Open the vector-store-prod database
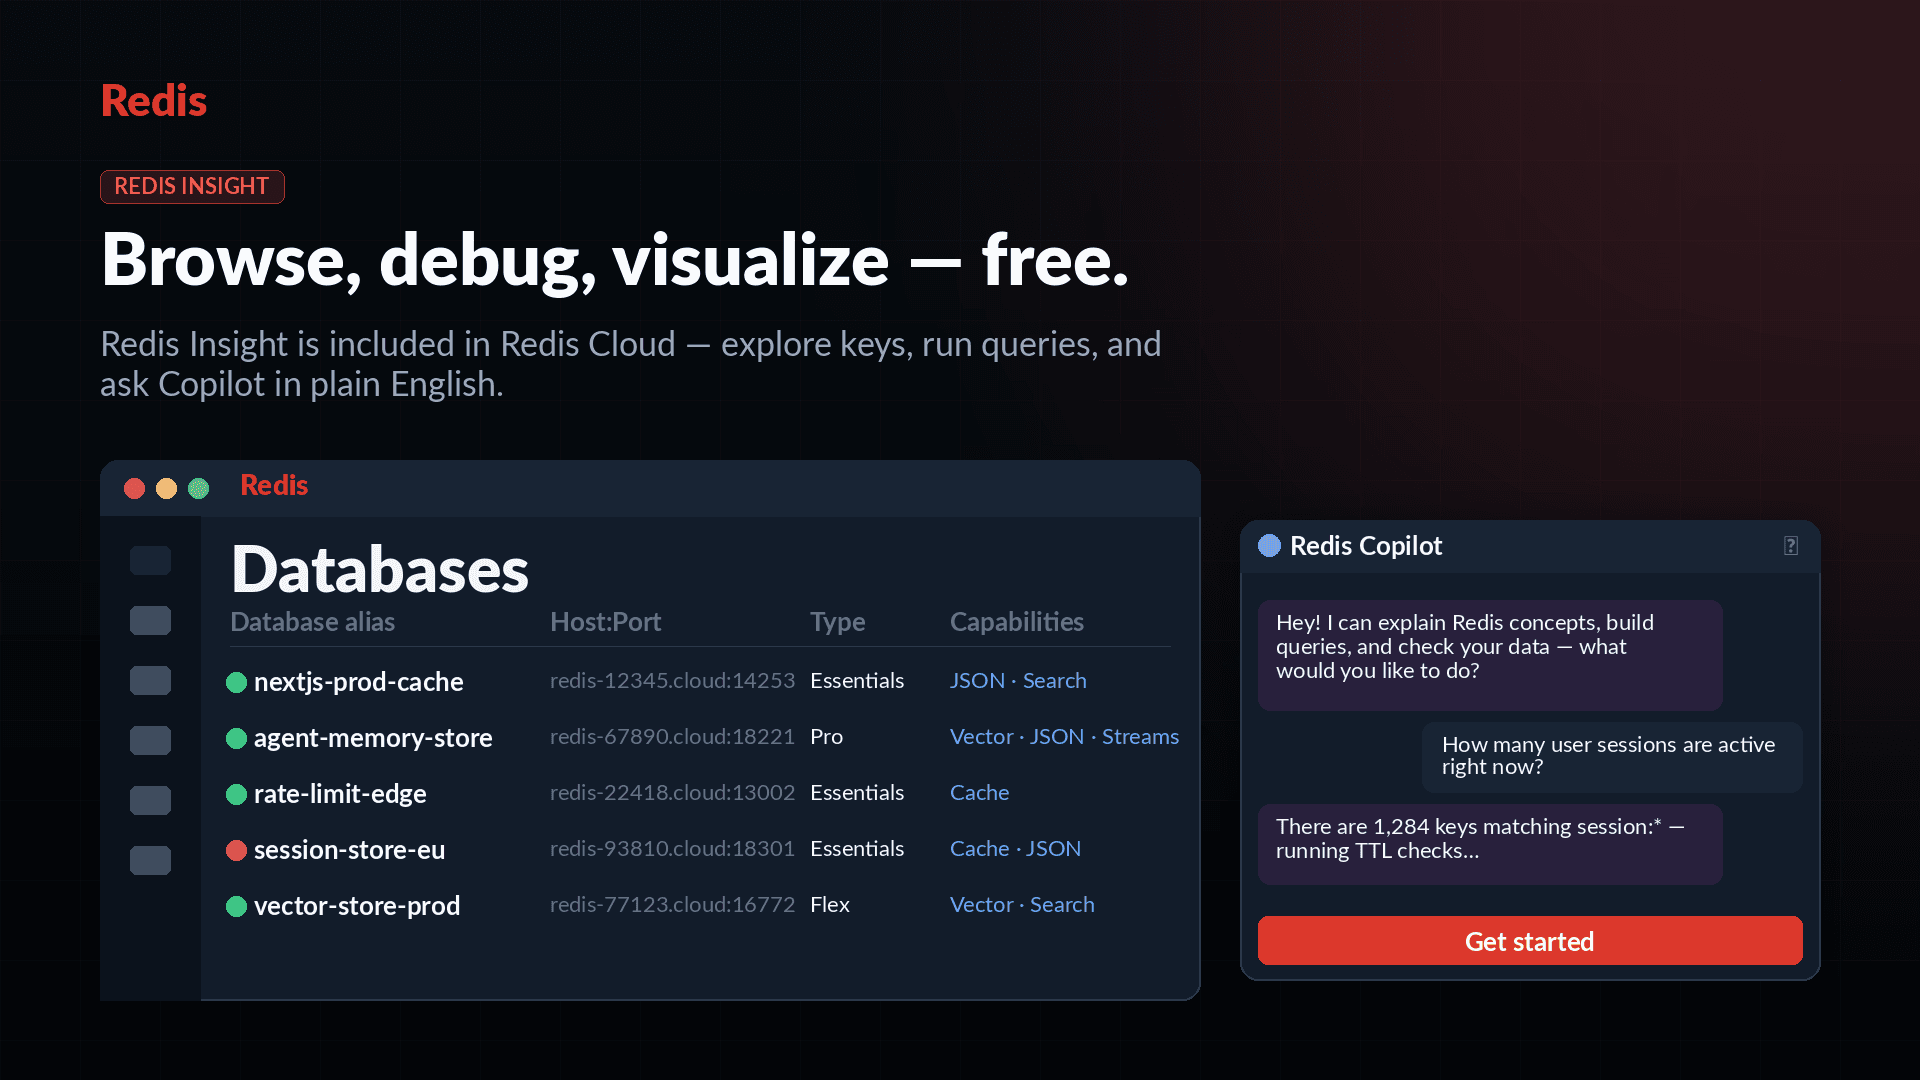 [x=357, y=906]
